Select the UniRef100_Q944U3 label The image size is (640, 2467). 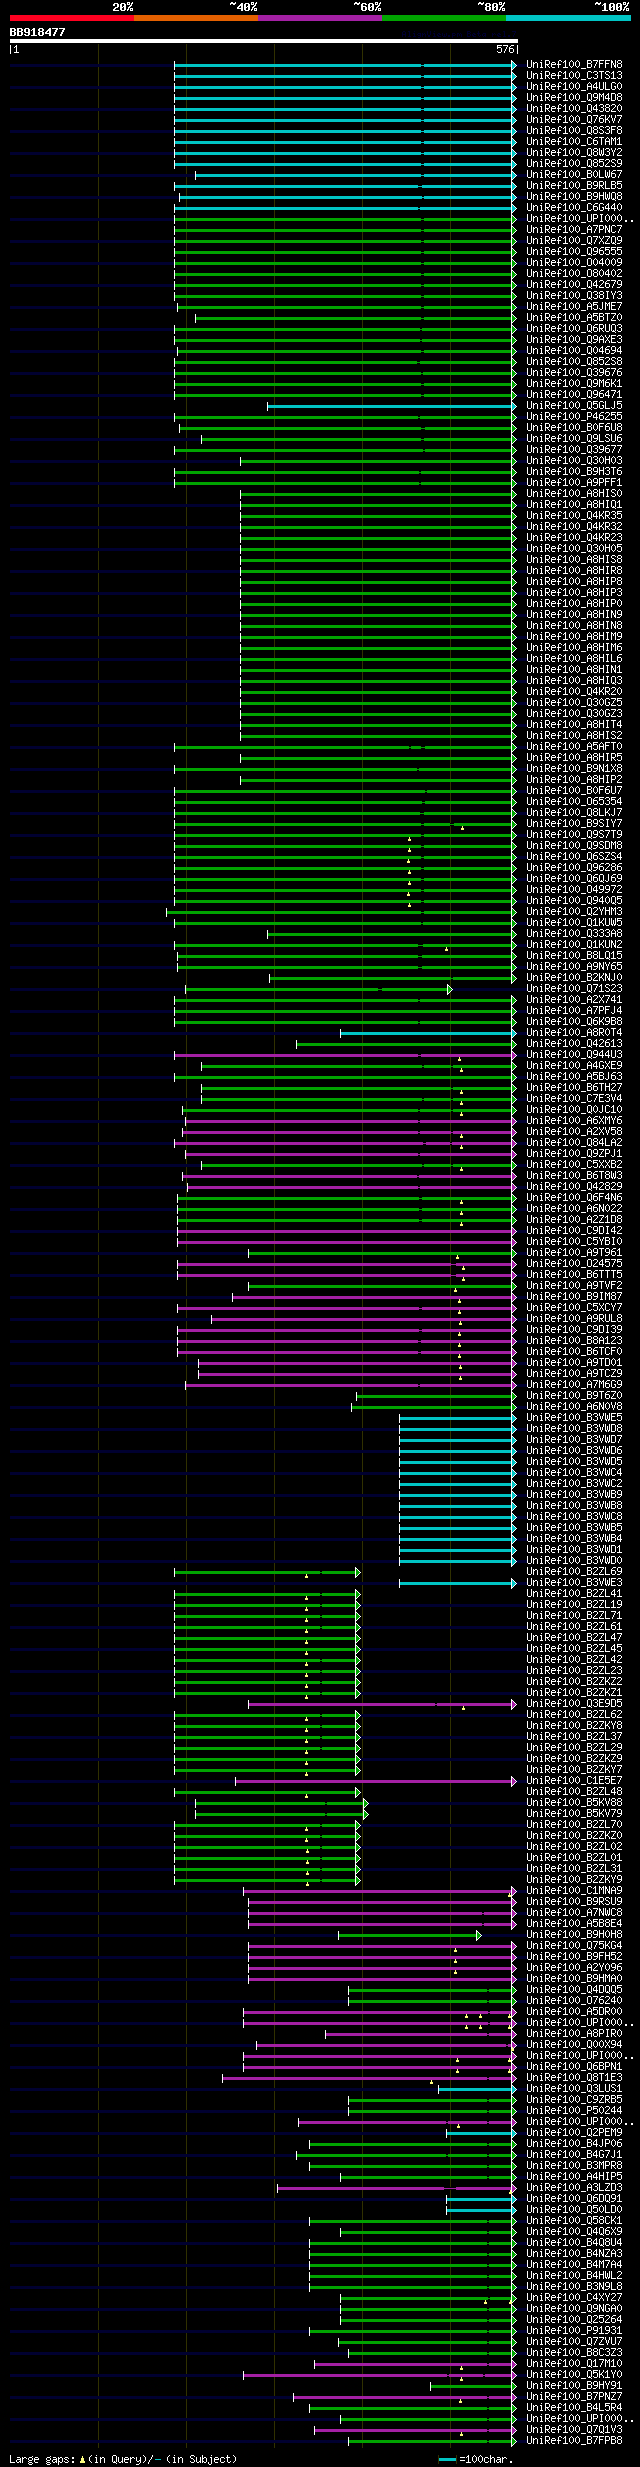(x=574, y=1054)
